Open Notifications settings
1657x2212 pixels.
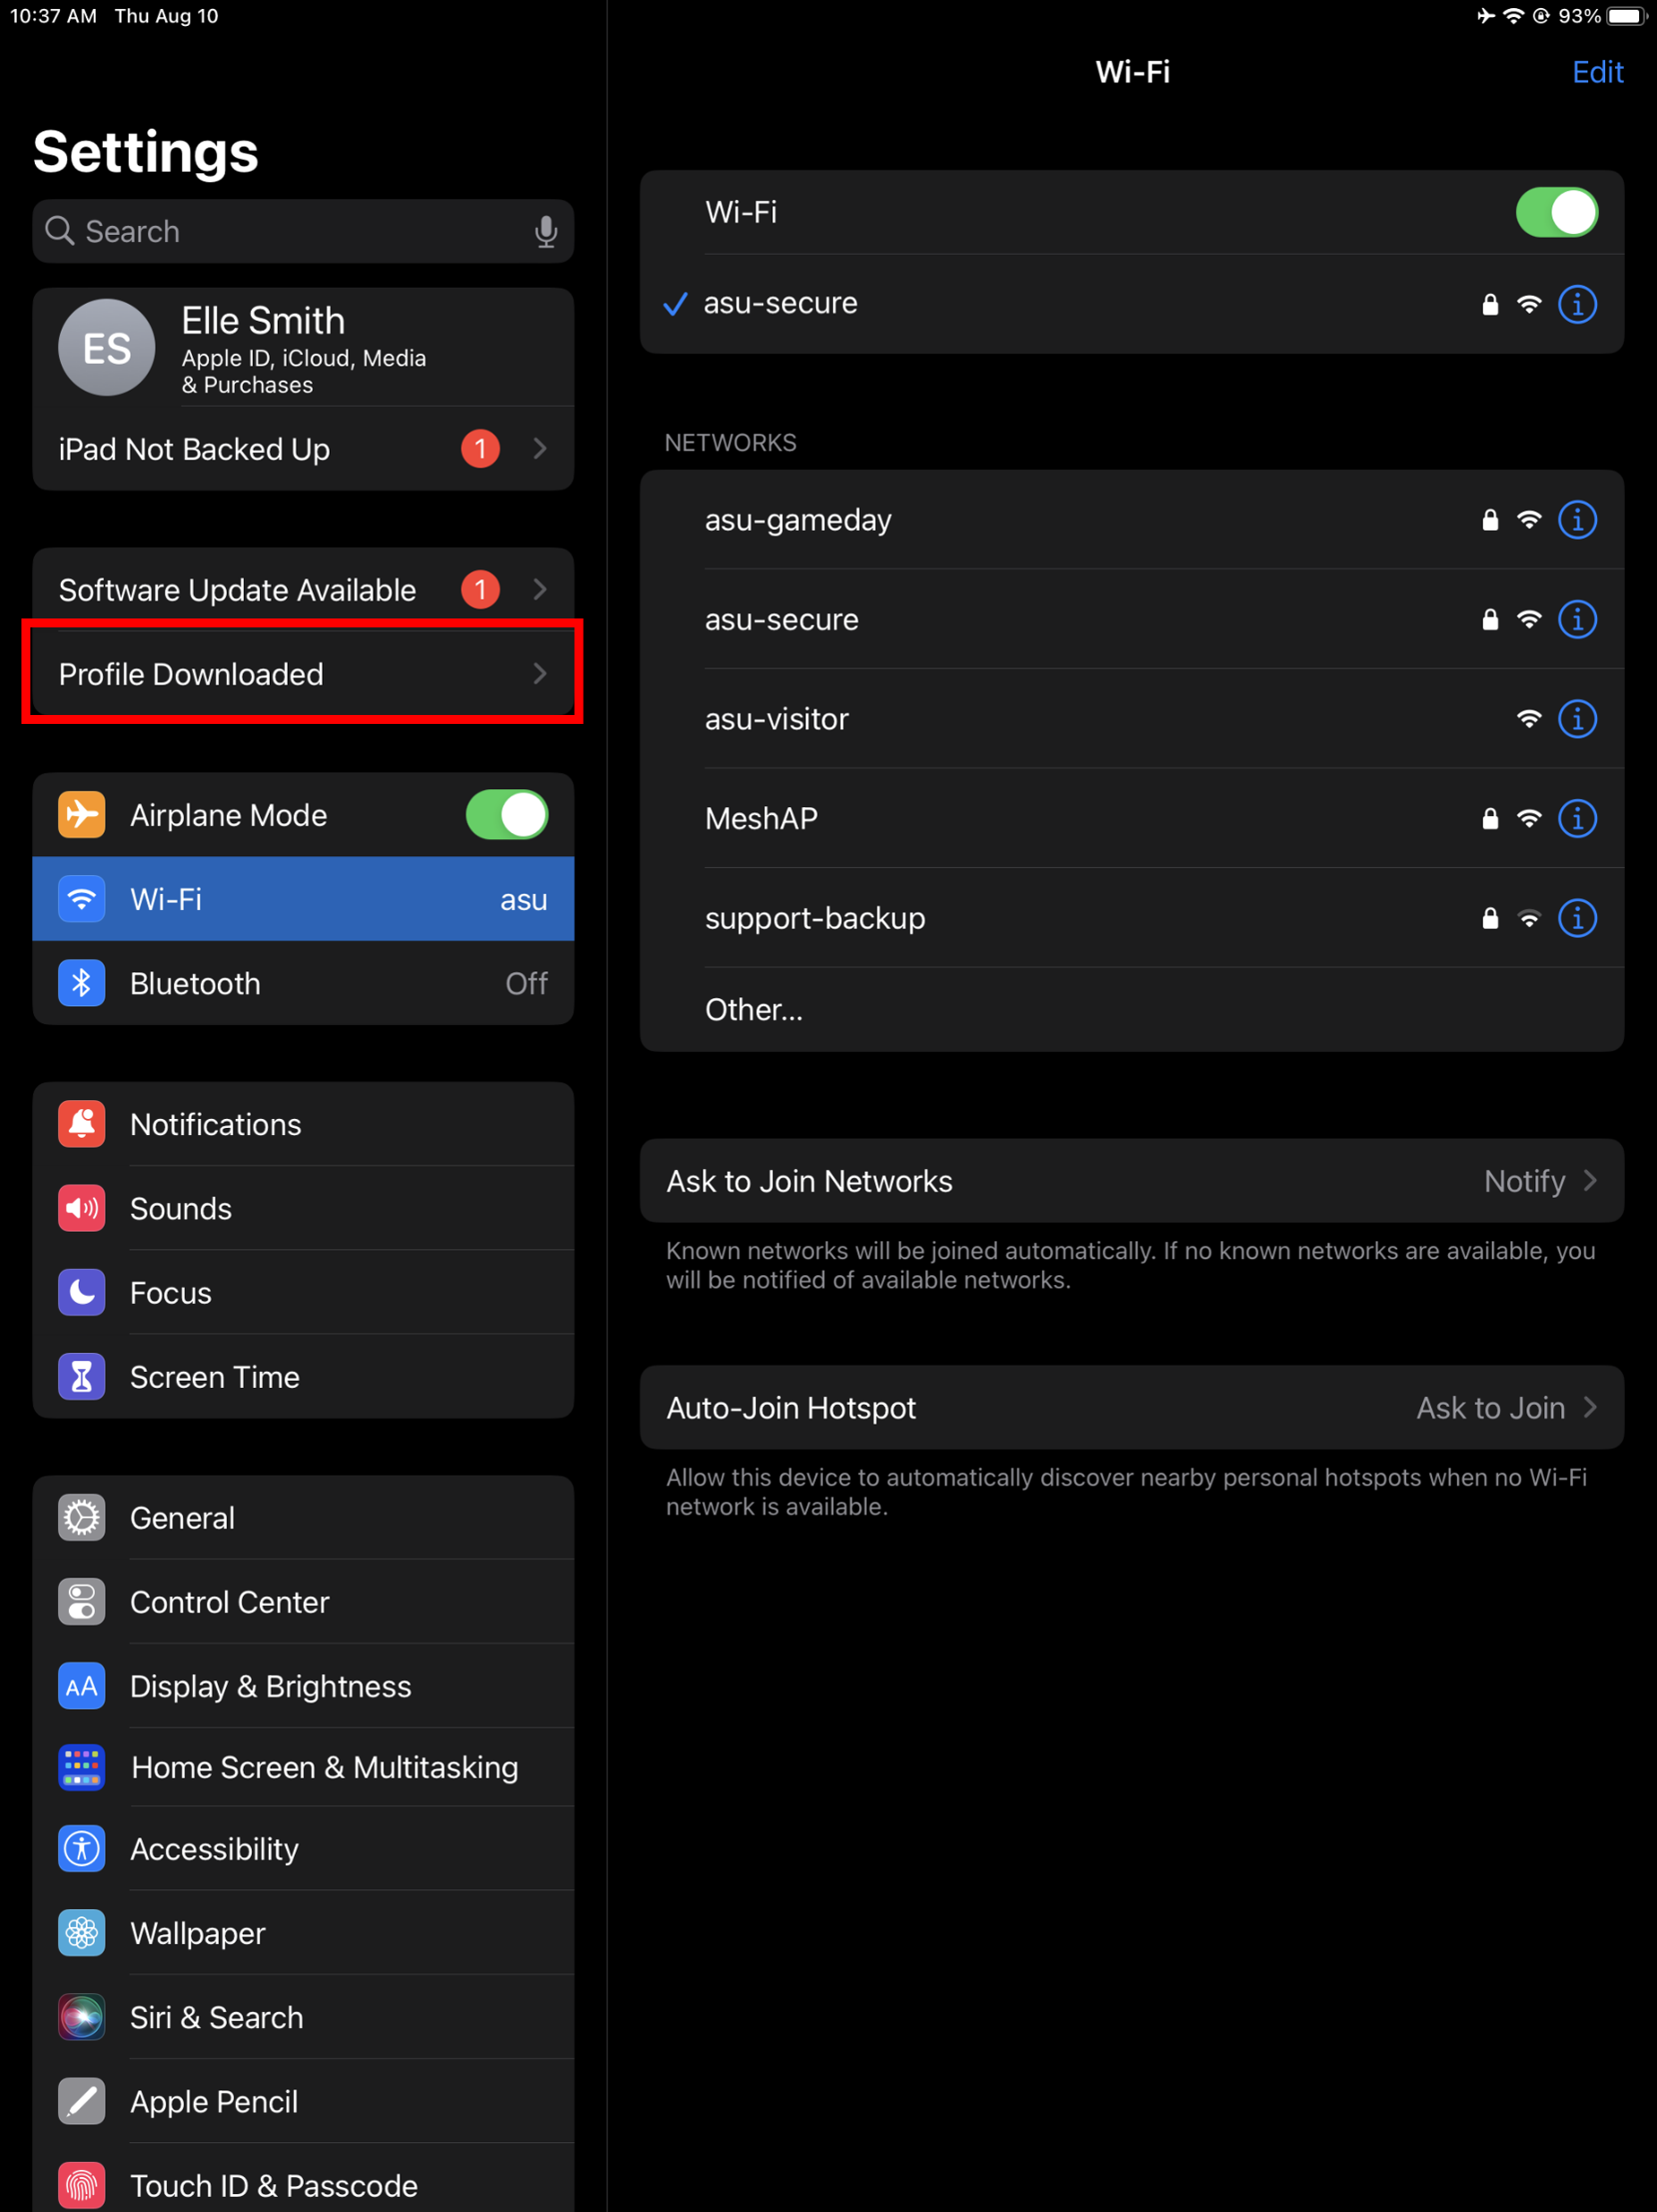coord(303,1125)
